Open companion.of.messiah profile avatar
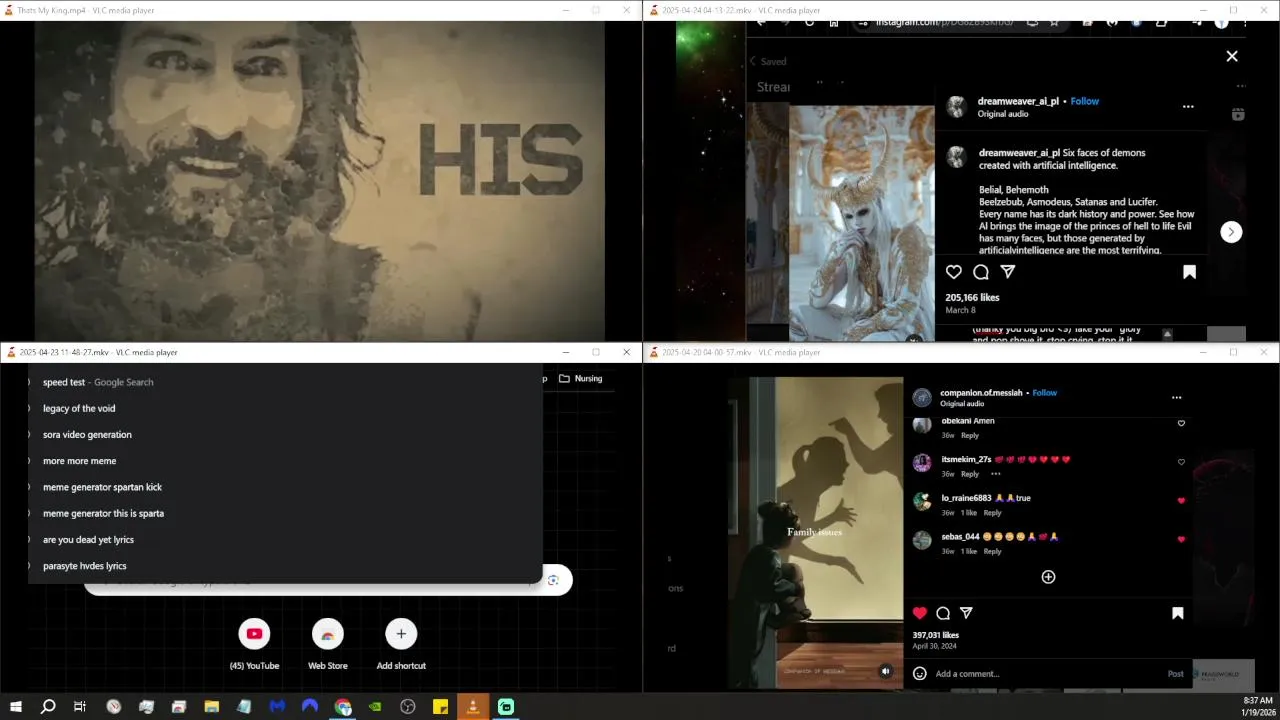Image resolution: width=1280 pixels, height=720 pixels. [x=922, y=398]
